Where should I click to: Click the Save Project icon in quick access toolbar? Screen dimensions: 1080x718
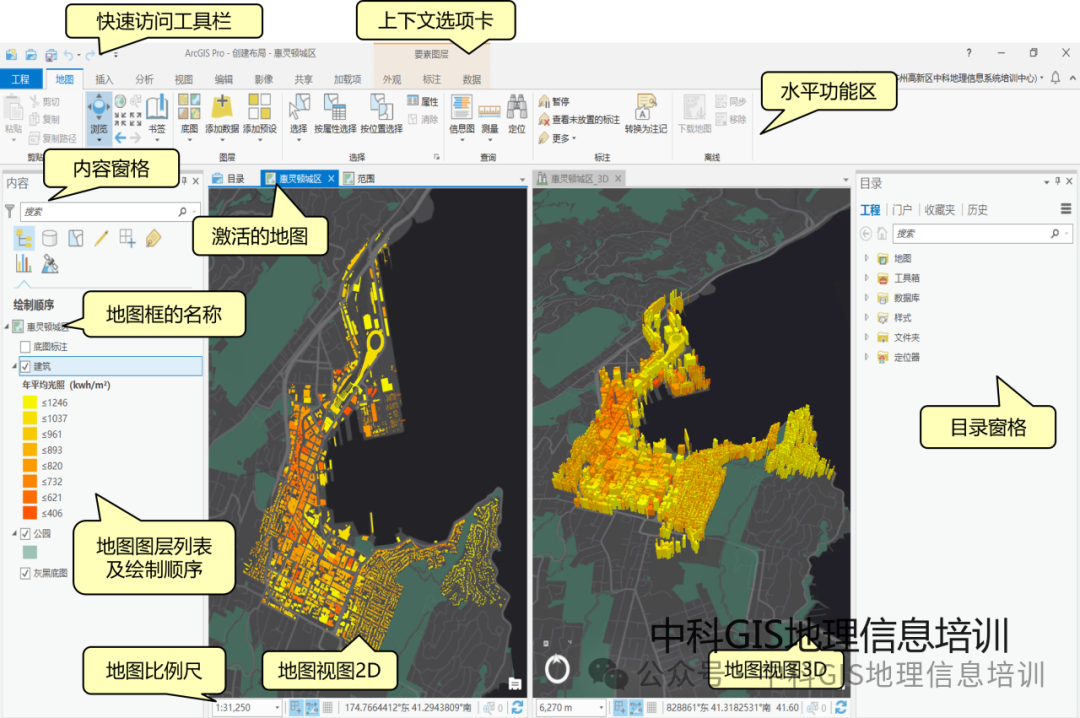point(51,54)
